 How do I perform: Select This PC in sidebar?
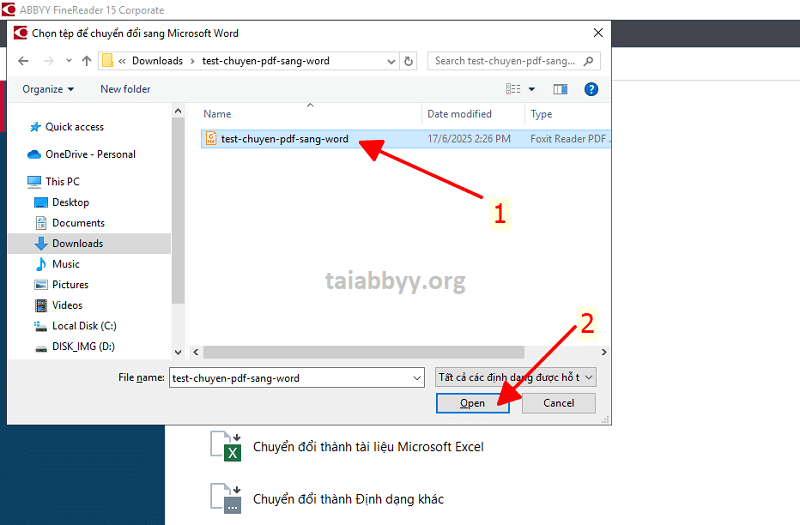[x=62, y=182]
